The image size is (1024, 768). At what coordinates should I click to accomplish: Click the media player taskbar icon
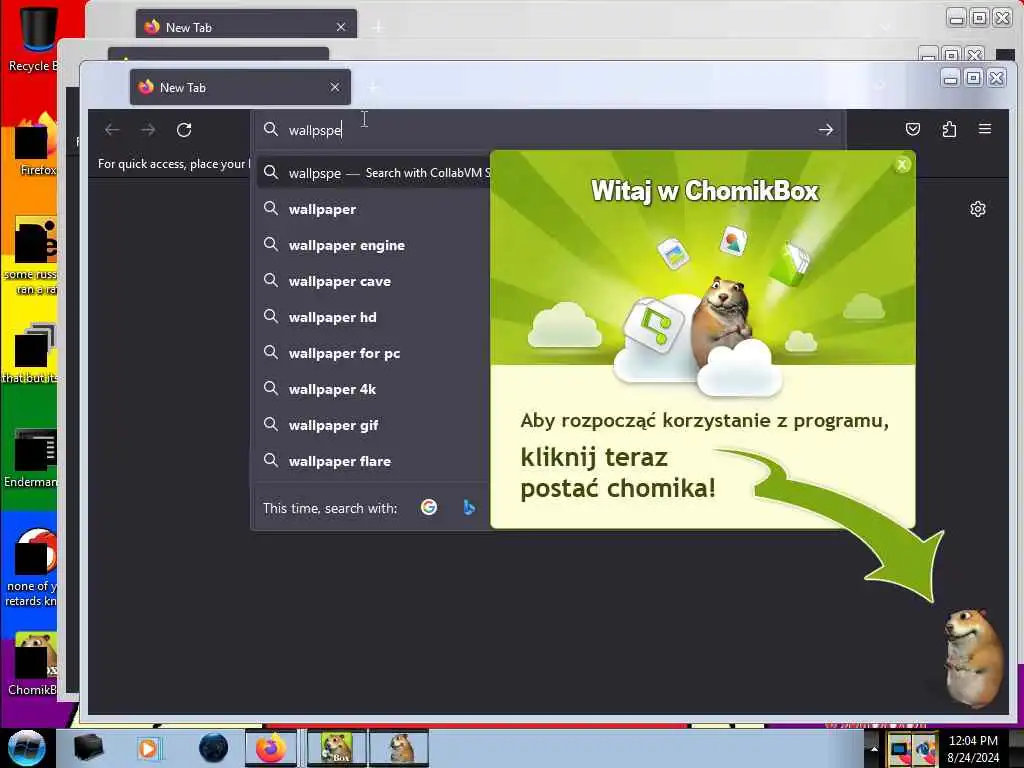148,748
